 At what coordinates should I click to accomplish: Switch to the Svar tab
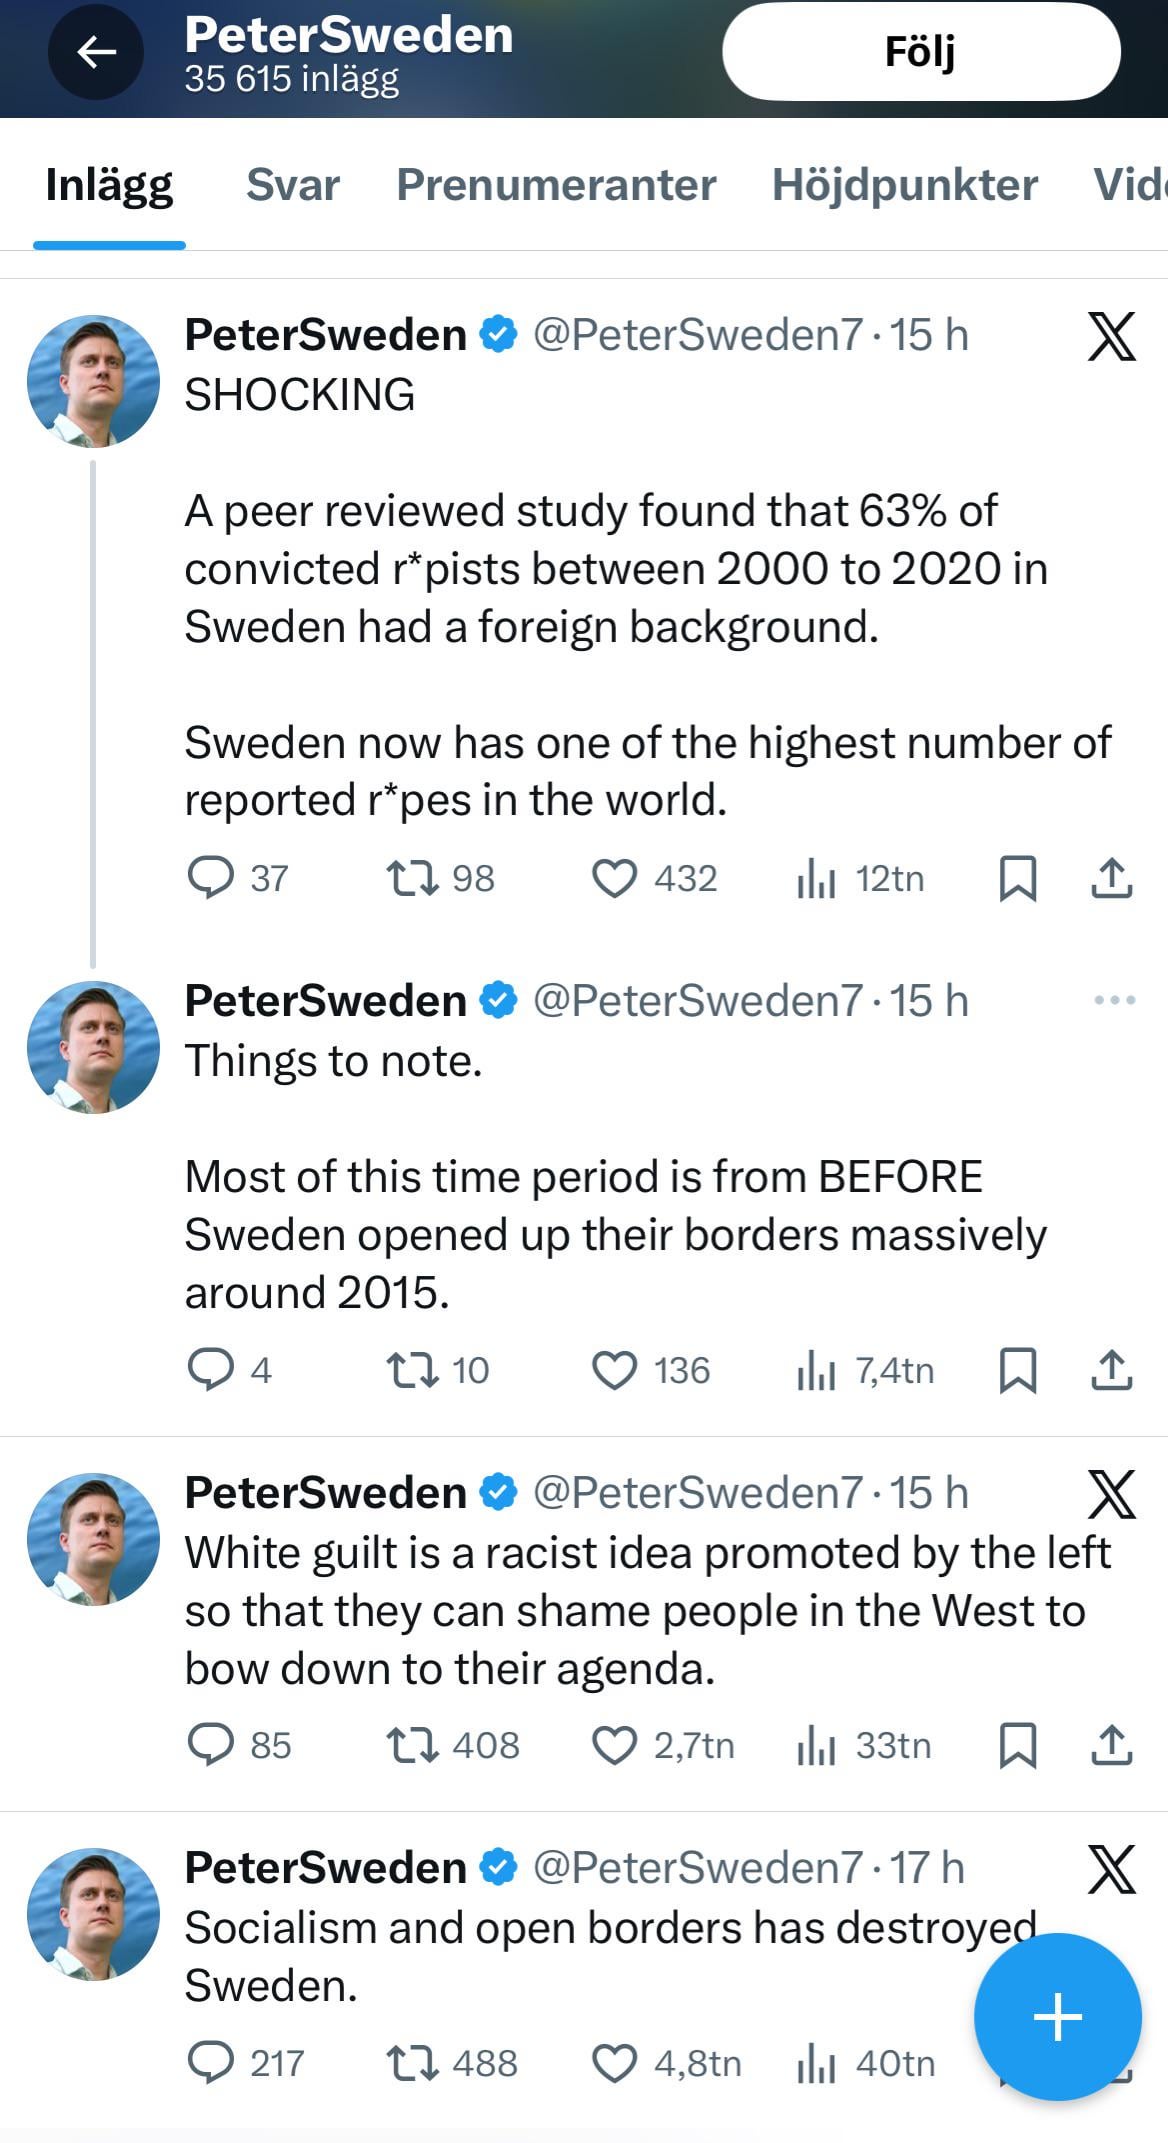(292, 185)
